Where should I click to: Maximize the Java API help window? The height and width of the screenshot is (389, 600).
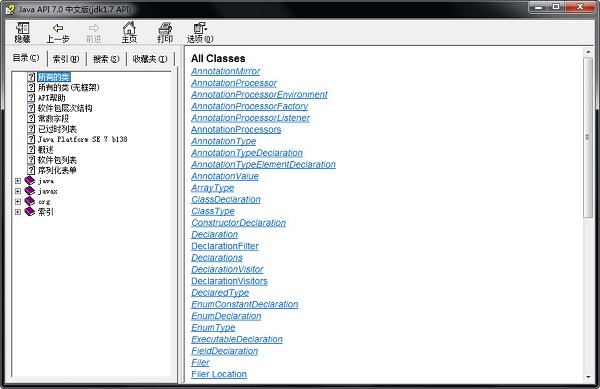click(556, 7)
